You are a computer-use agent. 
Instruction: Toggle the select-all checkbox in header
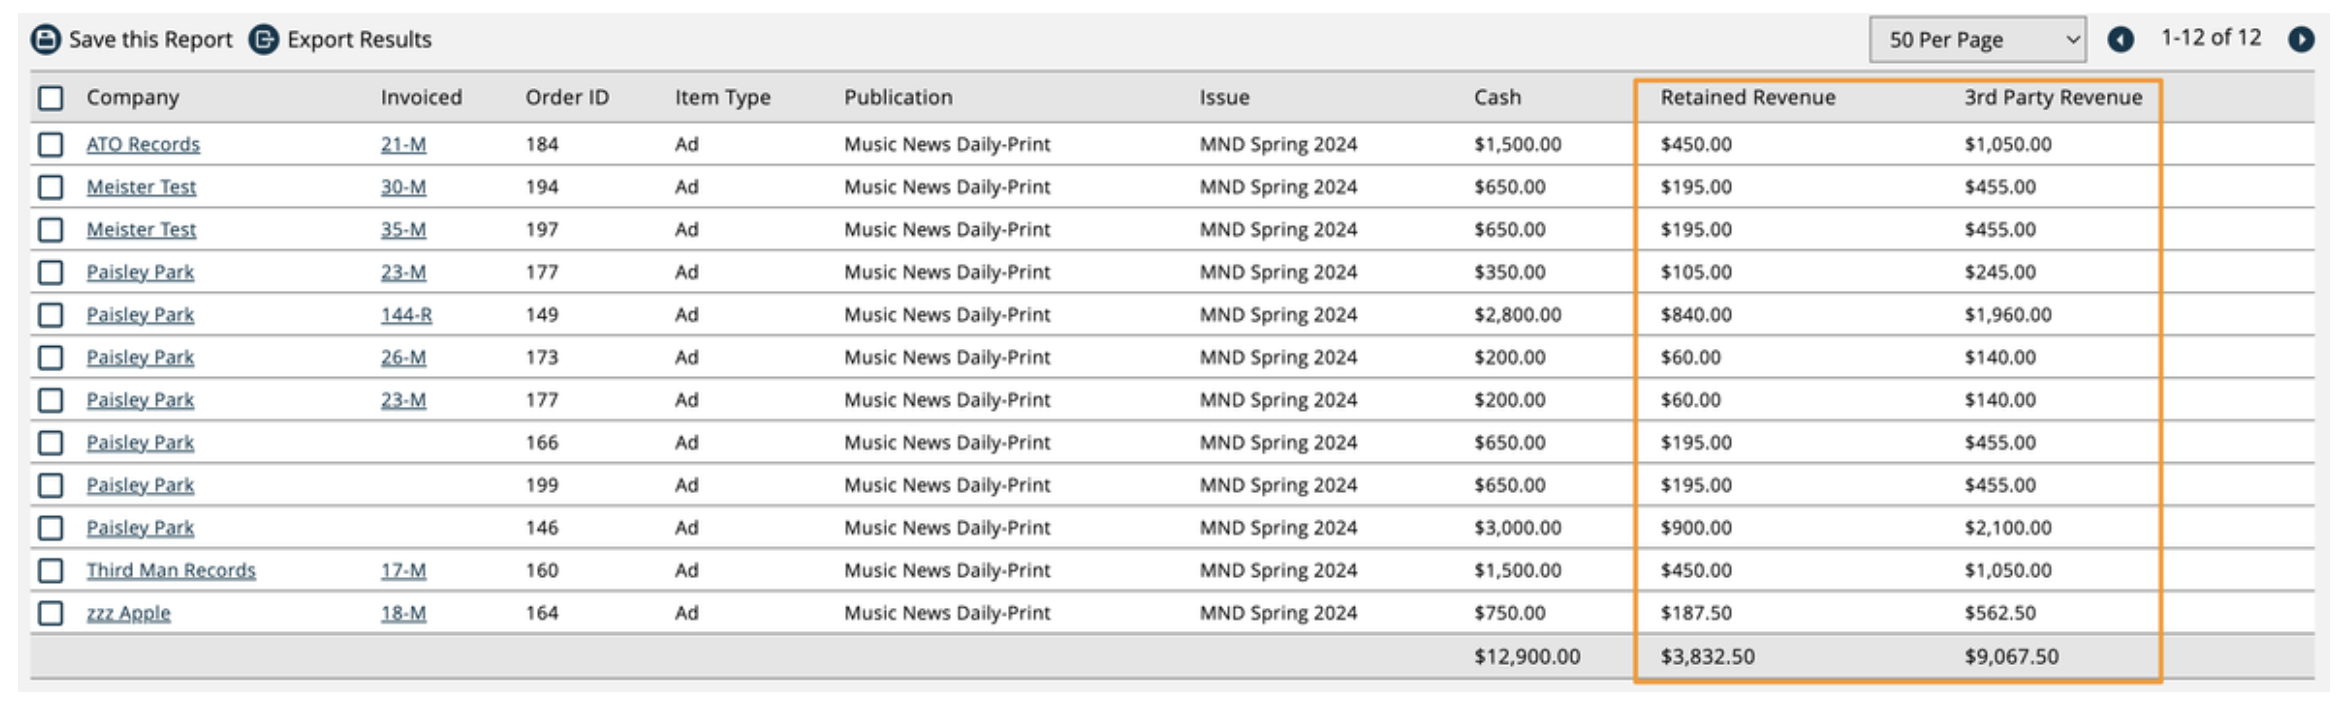(x=51, y=98)
